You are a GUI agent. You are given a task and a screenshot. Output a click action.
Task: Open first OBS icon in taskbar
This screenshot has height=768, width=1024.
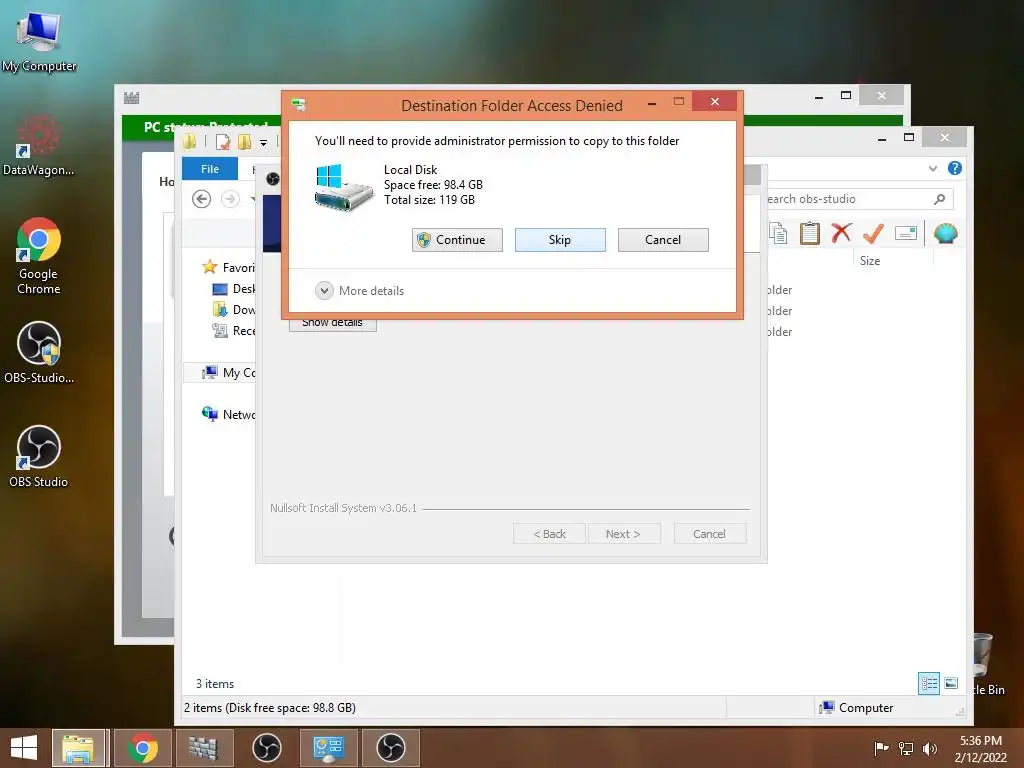(266, 748)
